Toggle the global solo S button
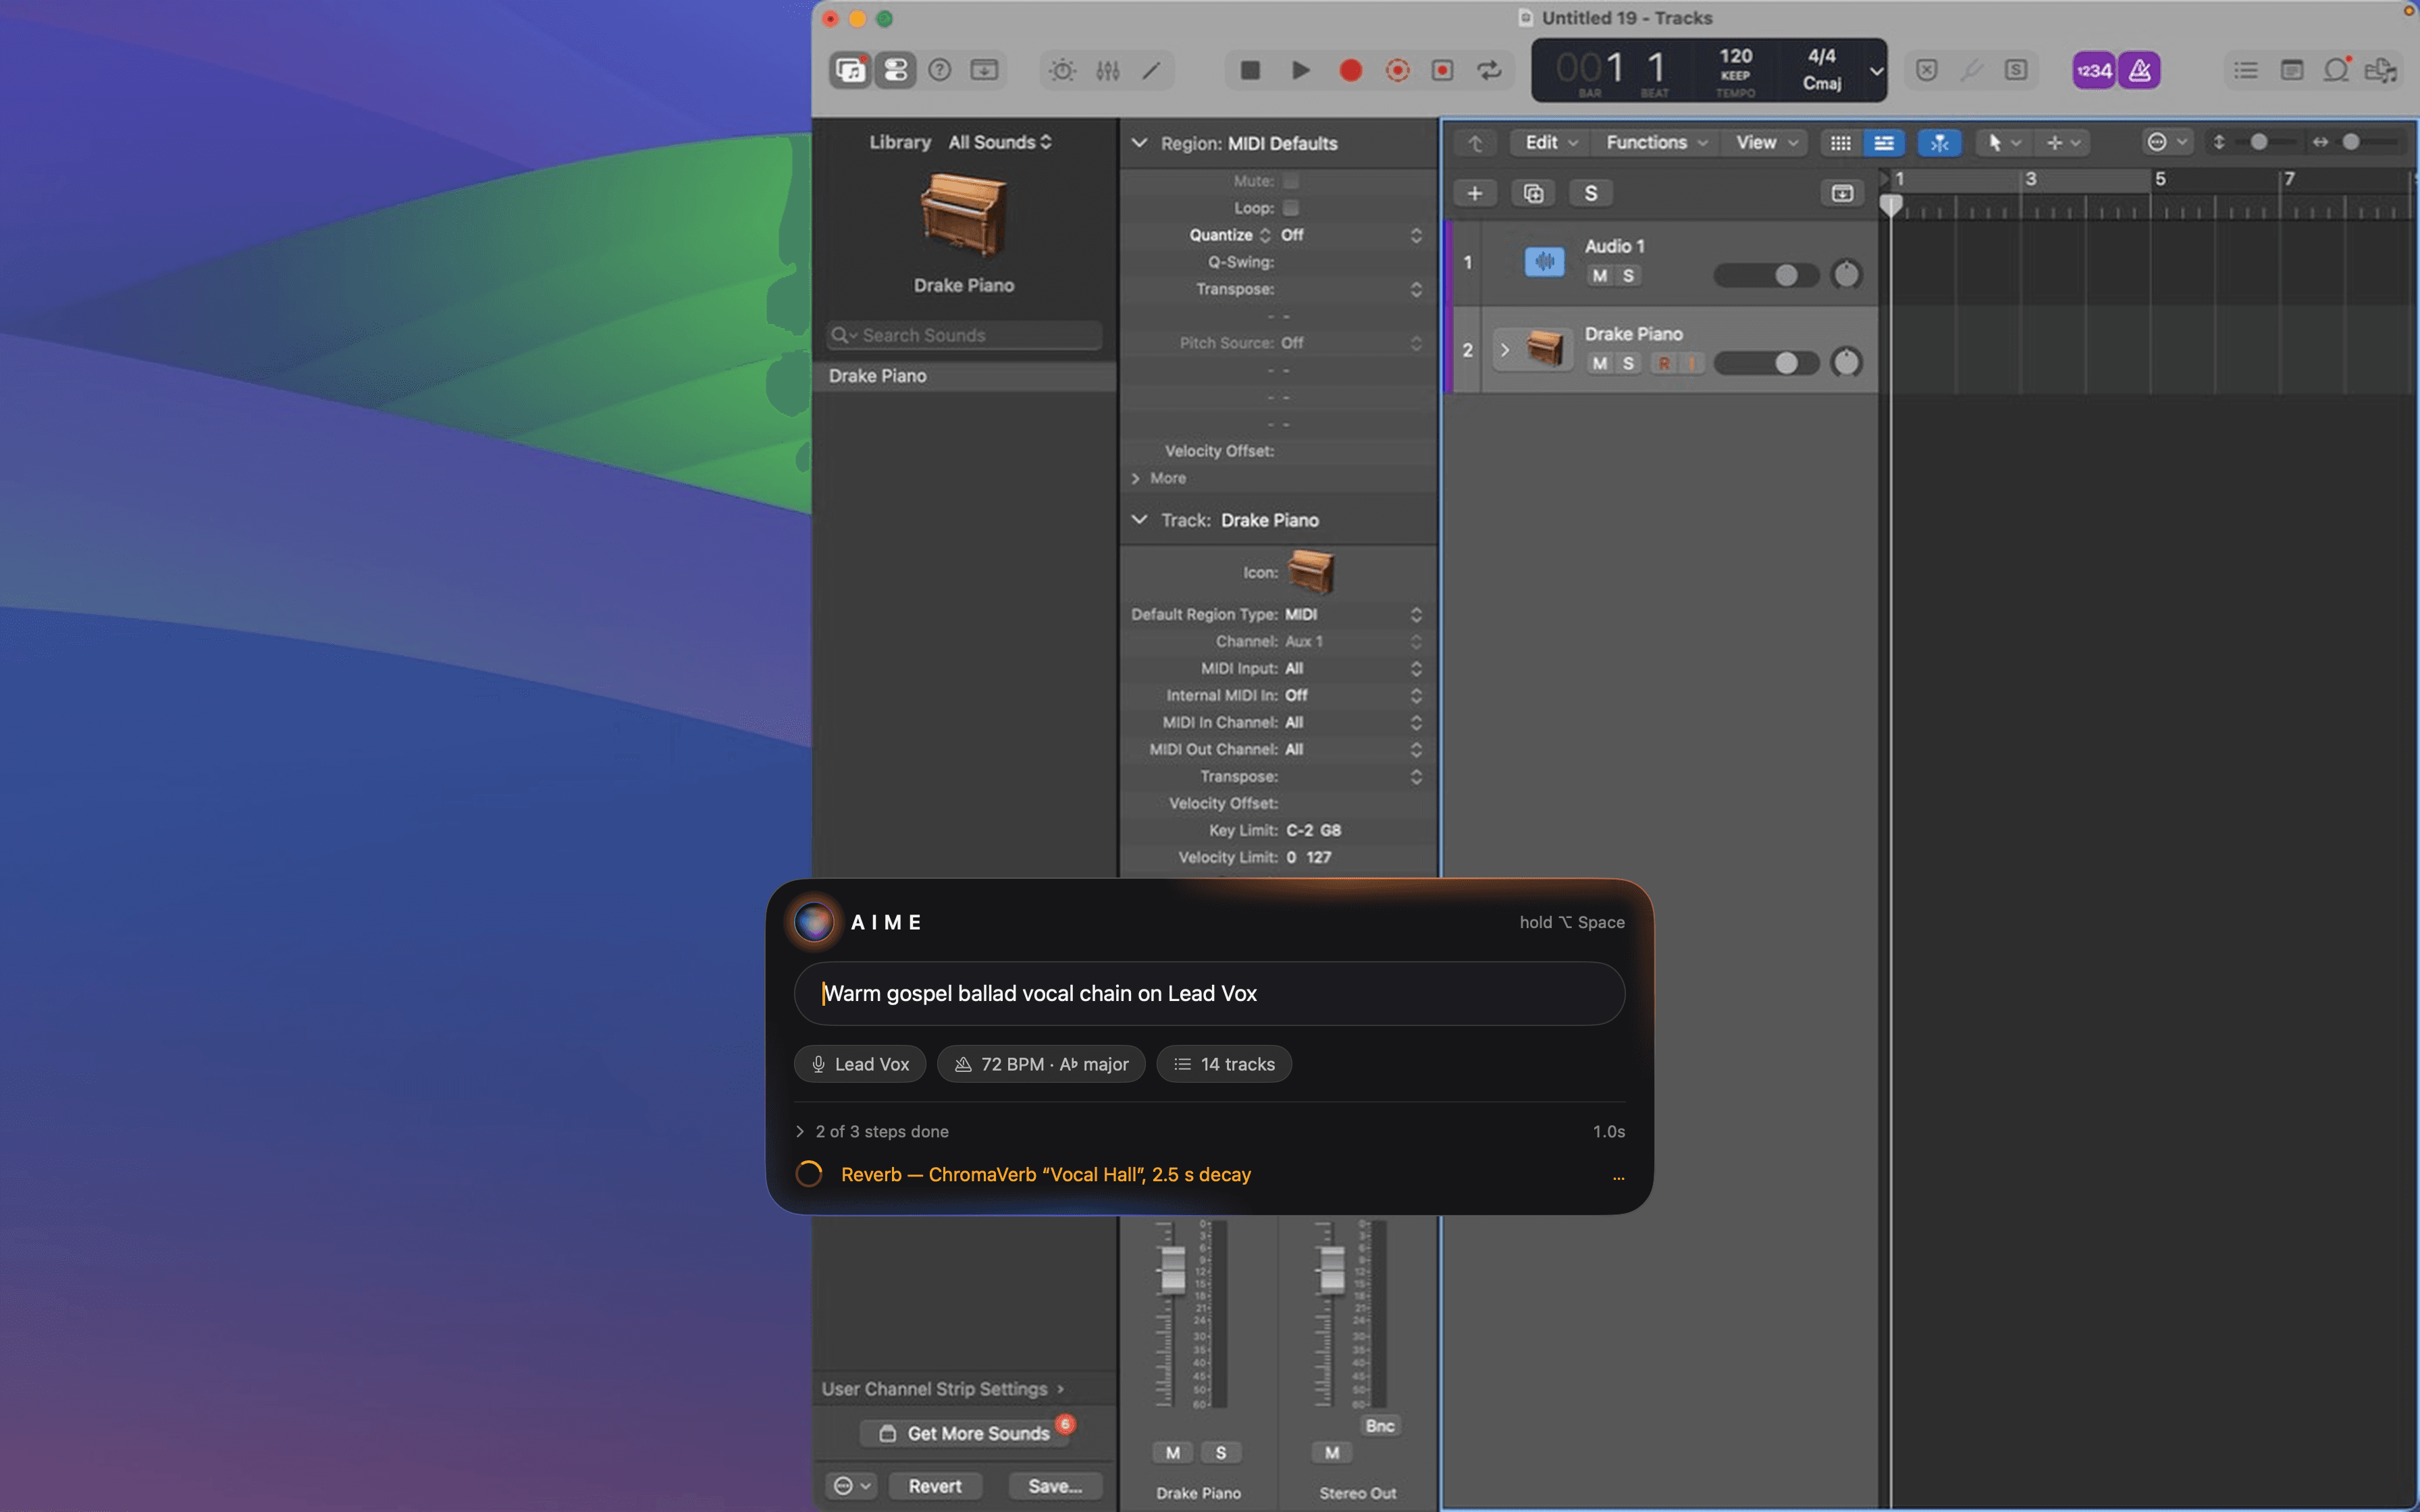 pos(1591,193)
